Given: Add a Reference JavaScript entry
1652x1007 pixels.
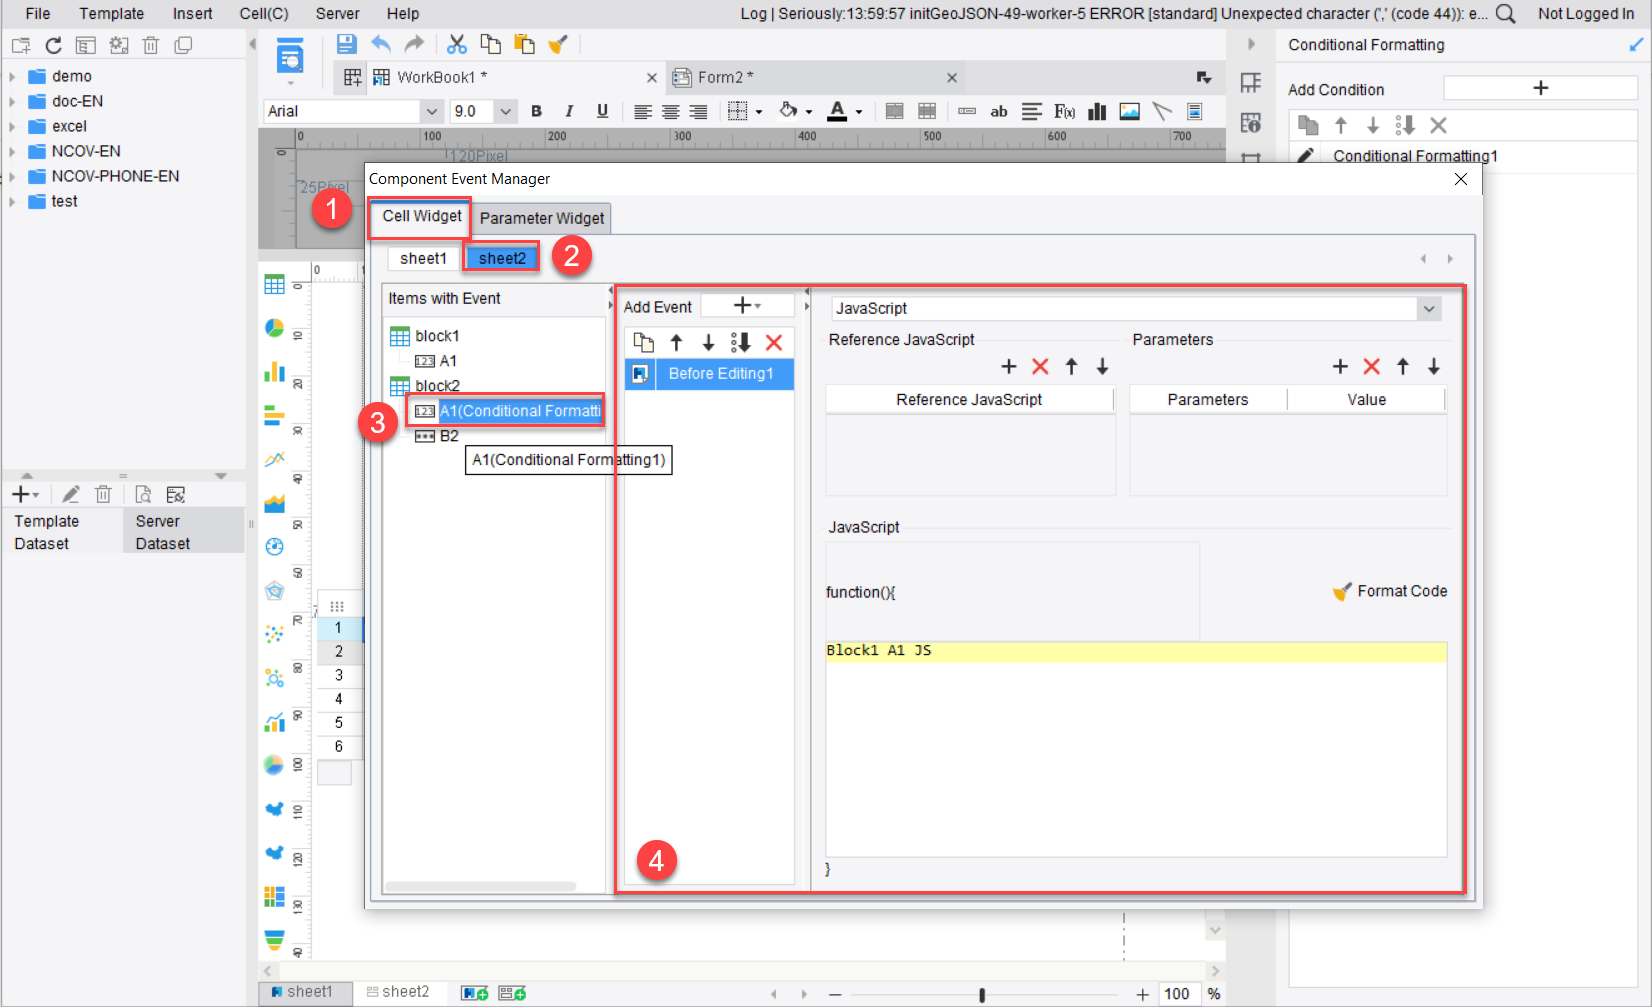Looking at the screenshot, I should [x=1009, y=367].
